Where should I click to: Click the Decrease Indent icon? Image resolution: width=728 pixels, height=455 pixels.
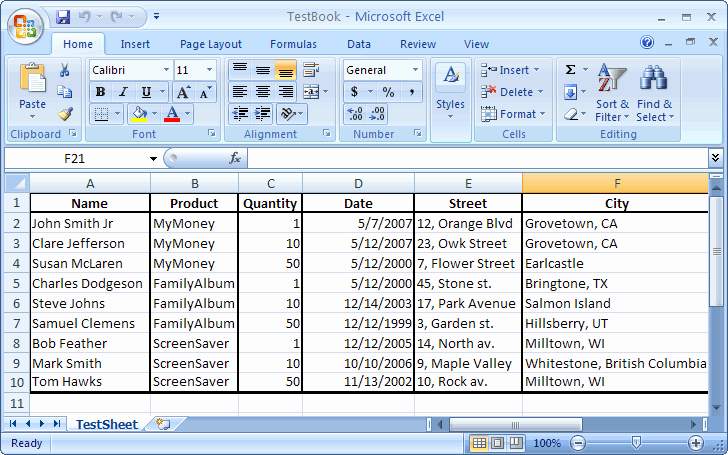pos(240,114)
